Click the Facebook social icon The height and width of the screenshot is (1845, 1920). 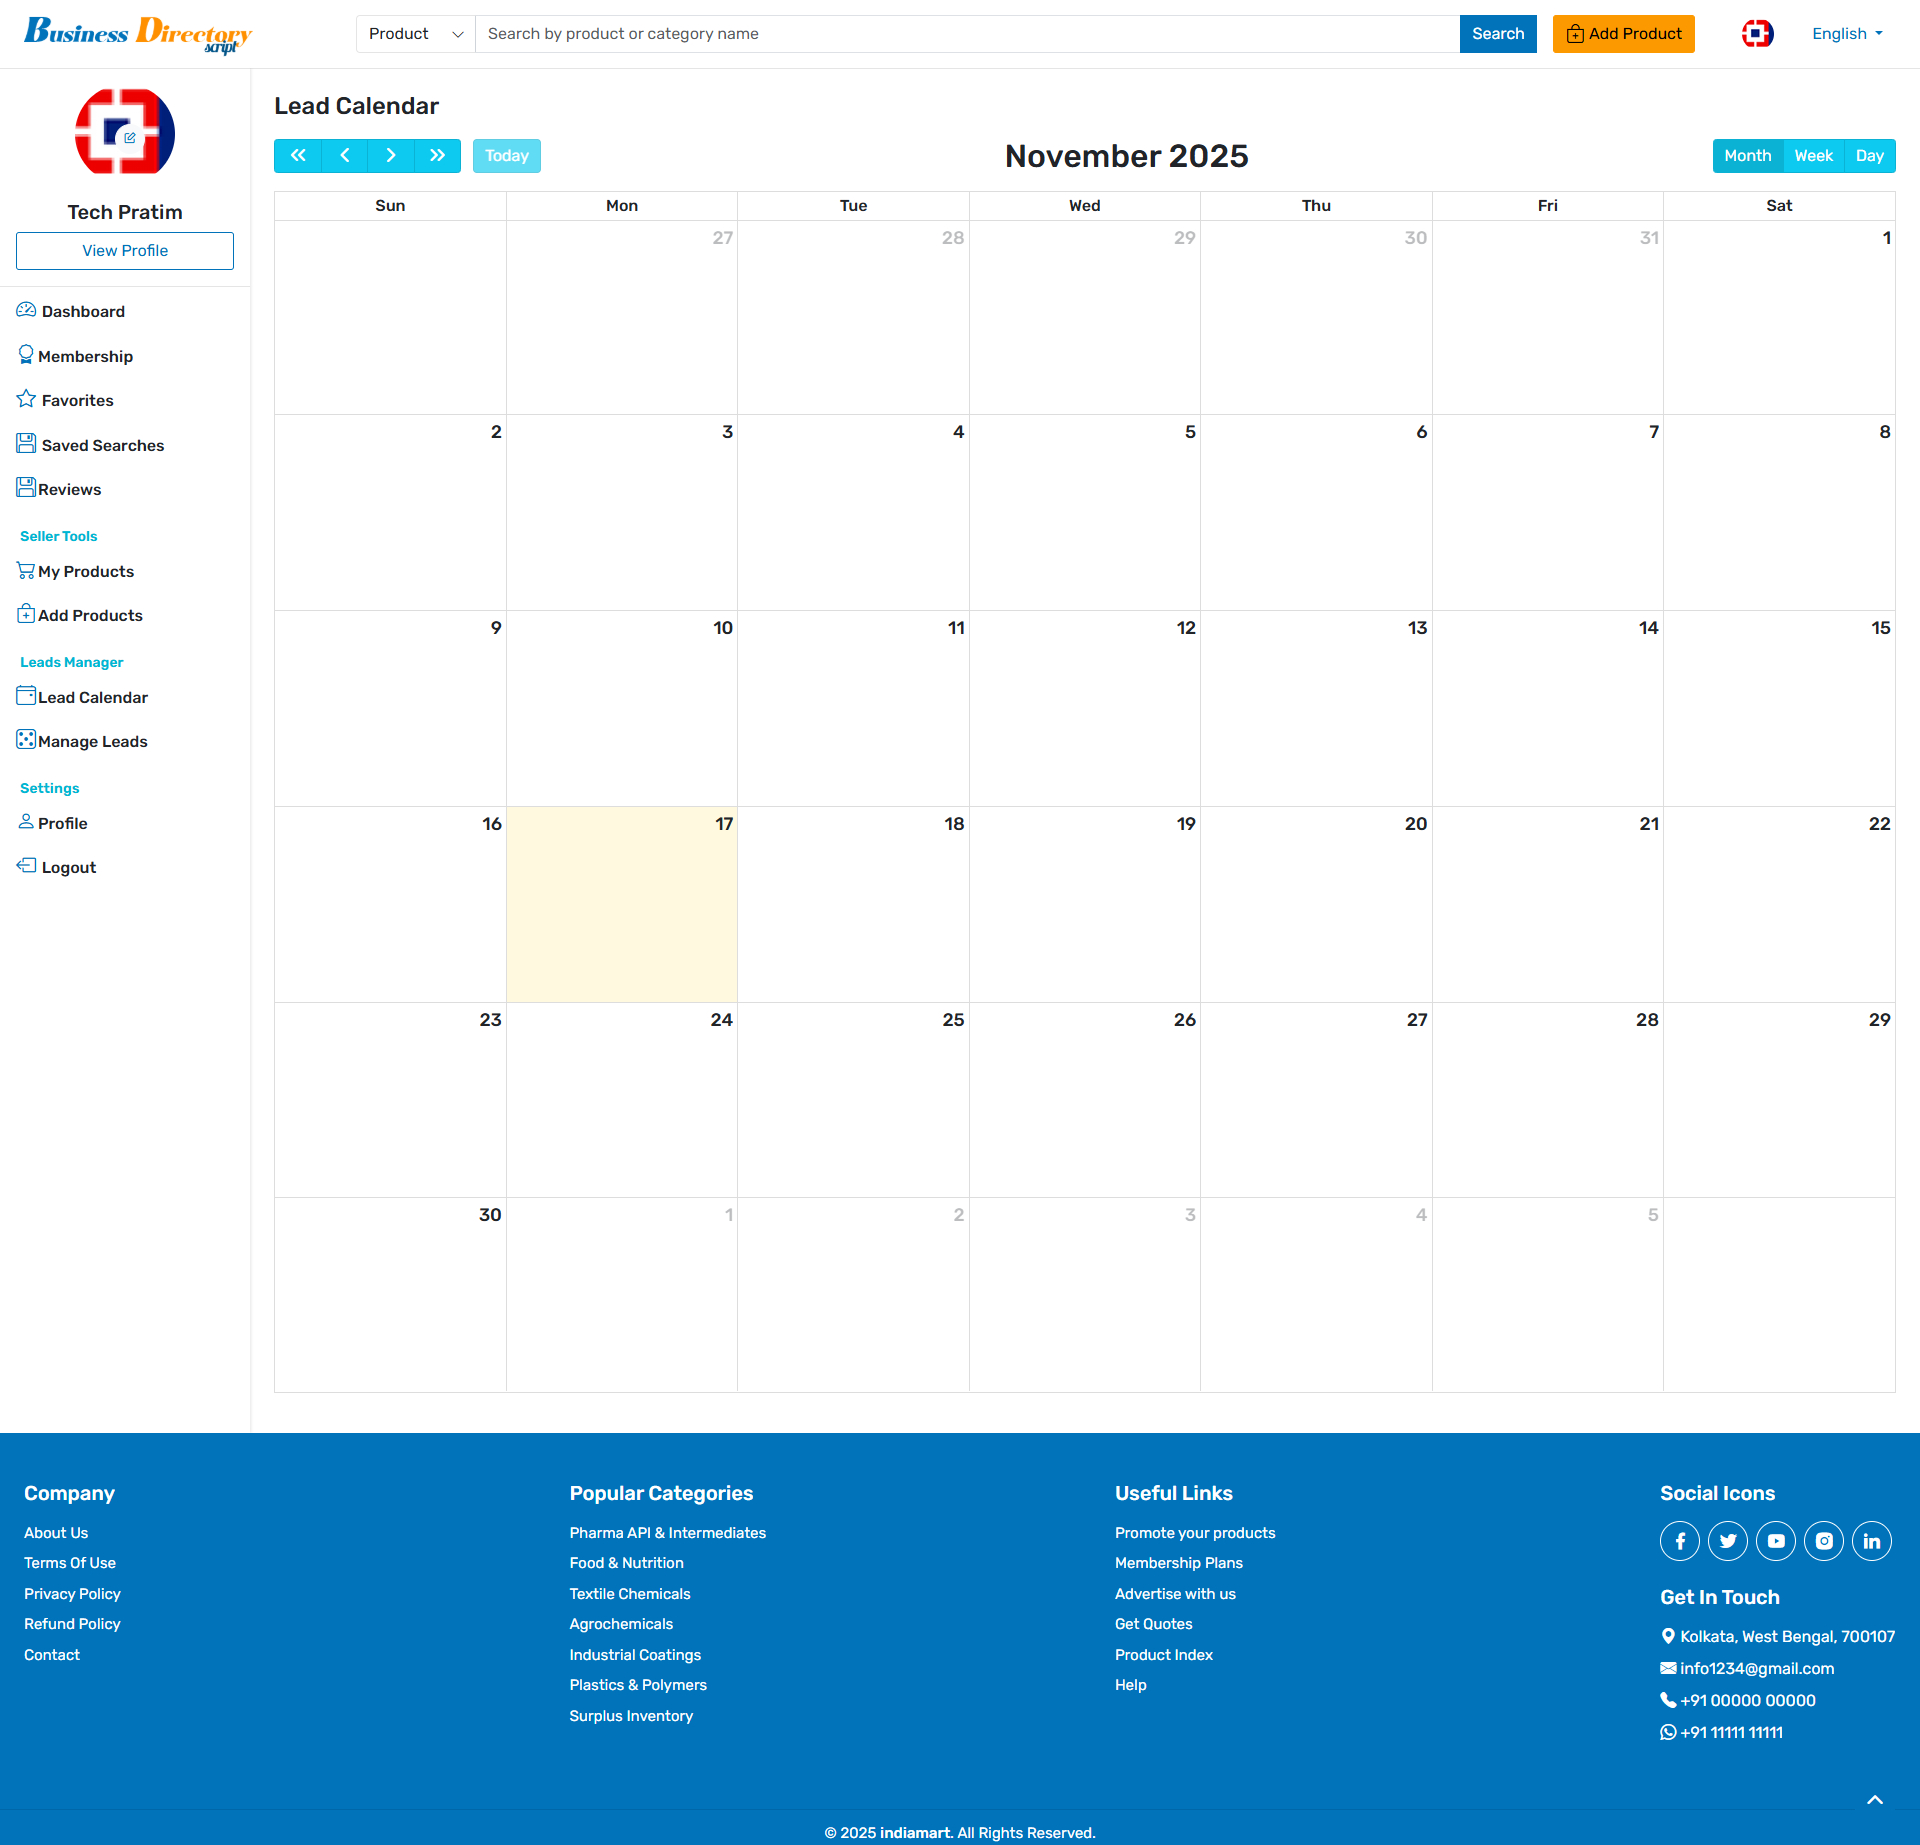tap(1680, 1541)
